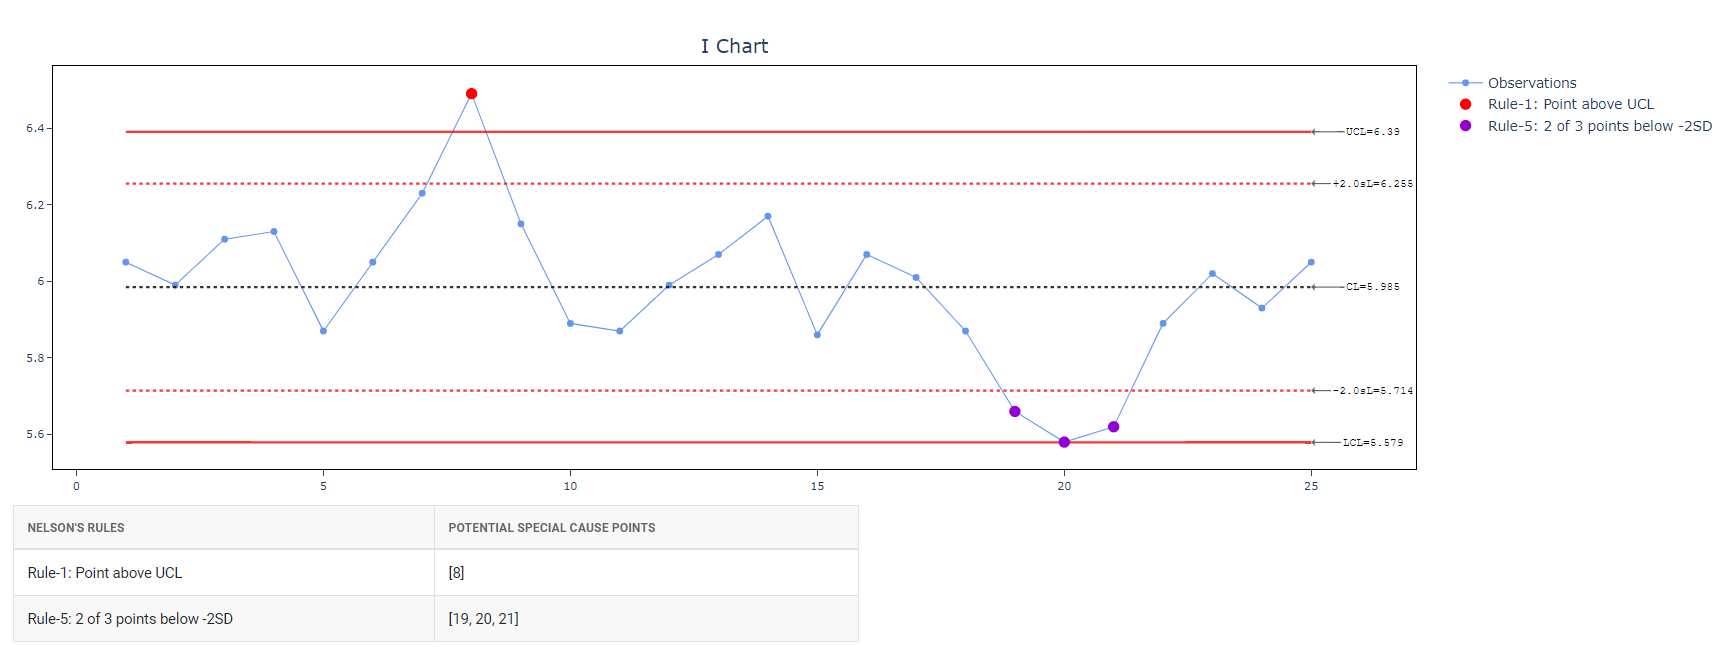1733x663 pixels.
Task: Click the UCL=6.39 annotation label
Action: coord(1372,132)
